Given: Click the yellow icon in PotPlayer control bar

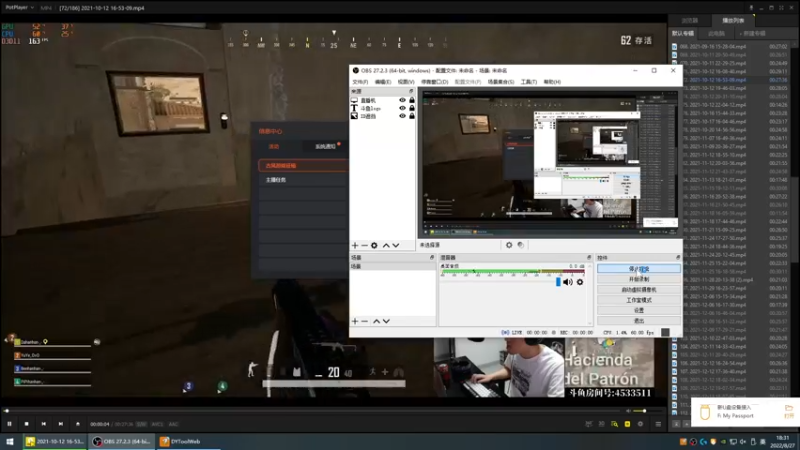Looking at the screenshot, I should [x=627, y=424].
